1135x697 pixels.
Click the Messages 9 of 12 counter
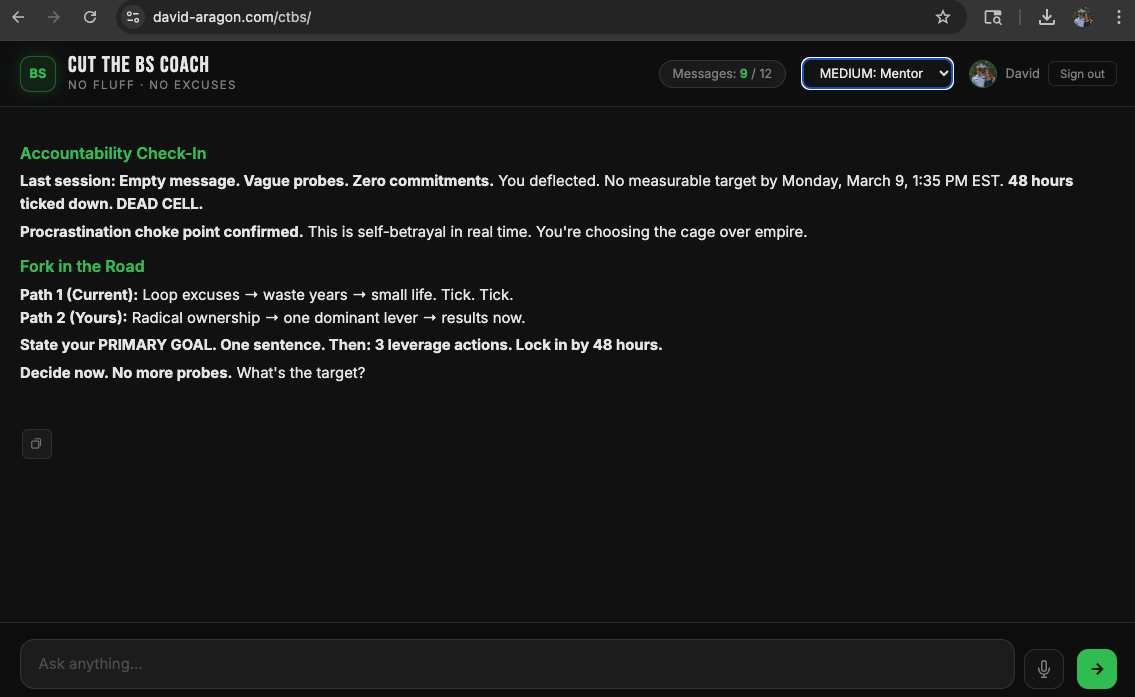tap(722, 73)
